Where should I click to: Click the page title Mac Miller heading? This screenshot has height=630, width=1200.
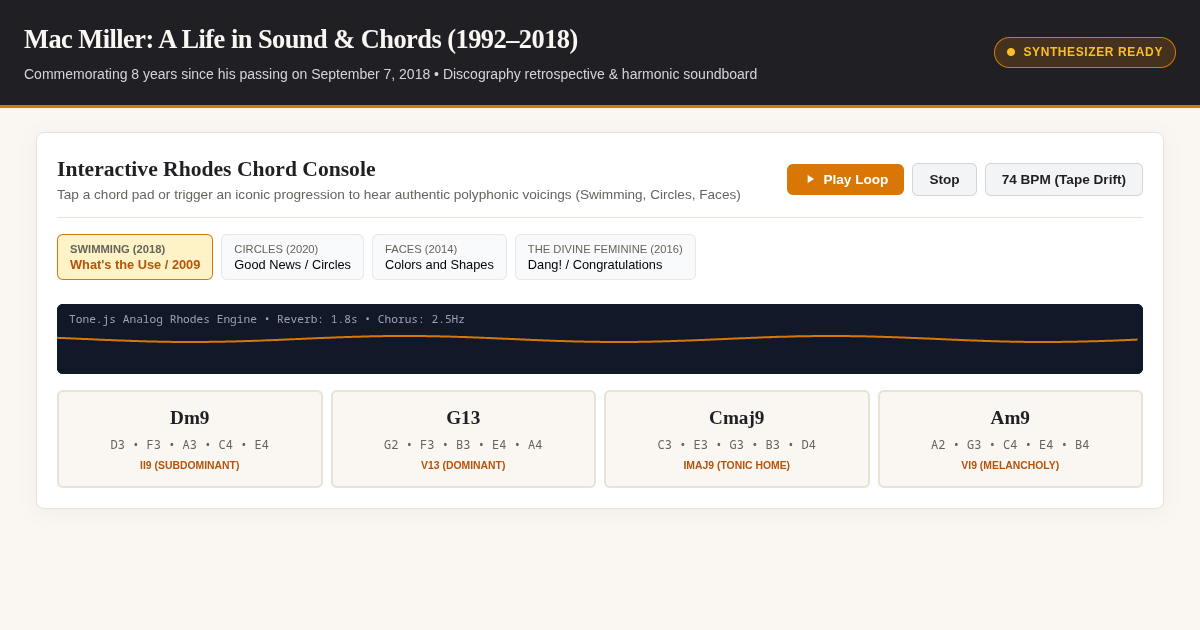point(301,39)
